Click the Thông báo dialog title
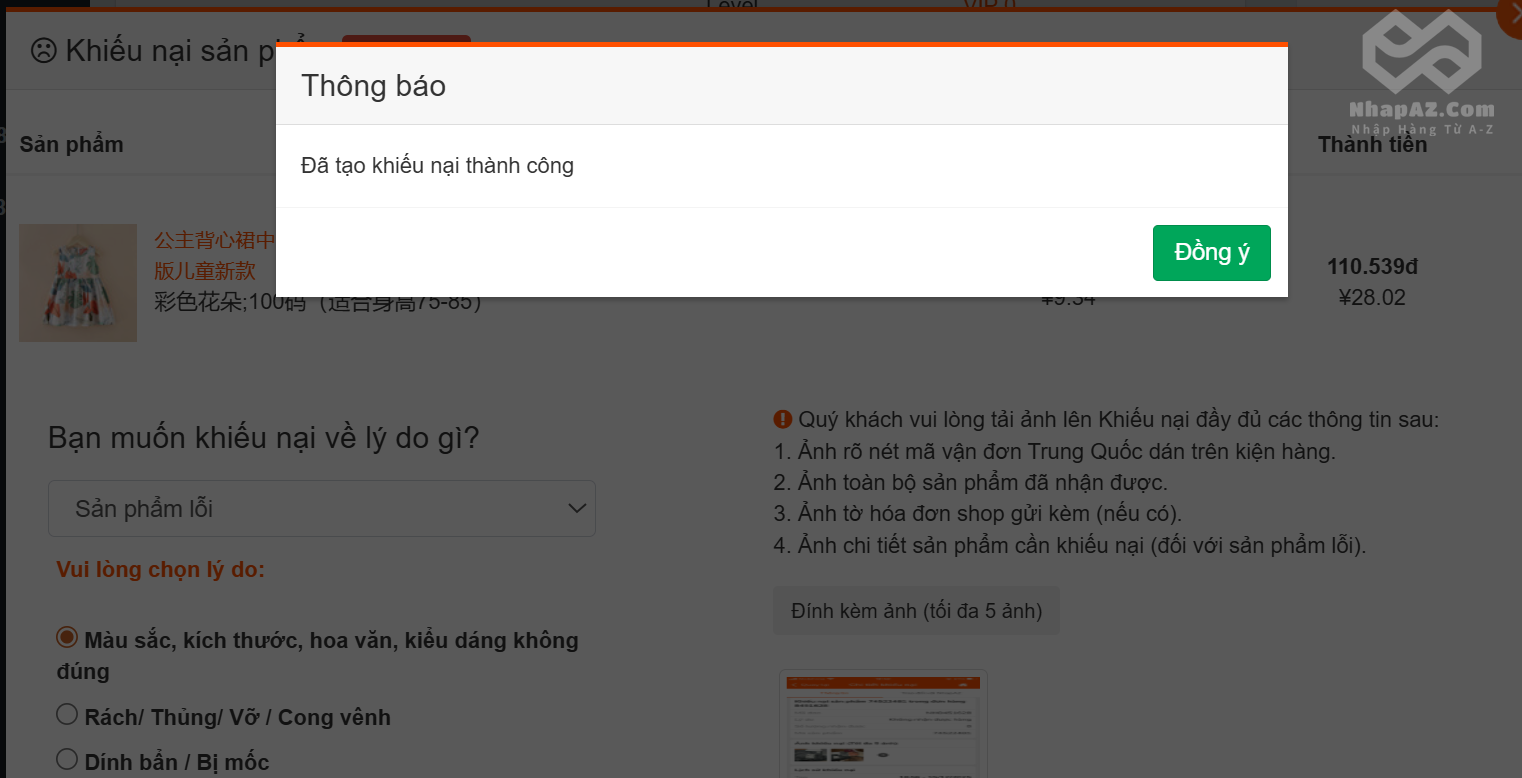This screenshot has width=1522, height=778. (373, 86)
